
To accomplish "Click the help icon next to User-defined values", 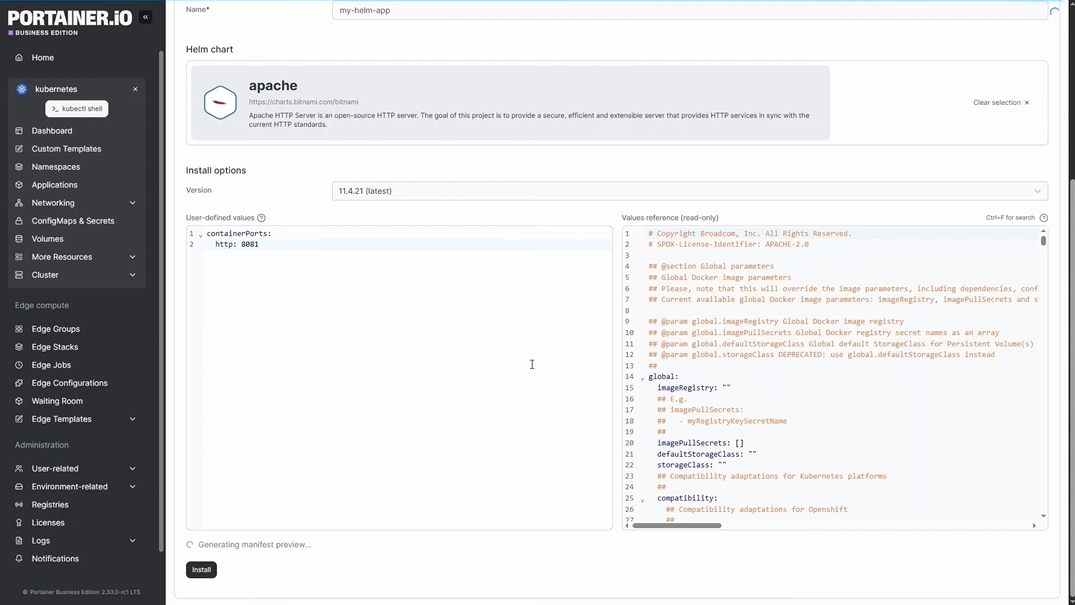I will (x=262, y=218).
